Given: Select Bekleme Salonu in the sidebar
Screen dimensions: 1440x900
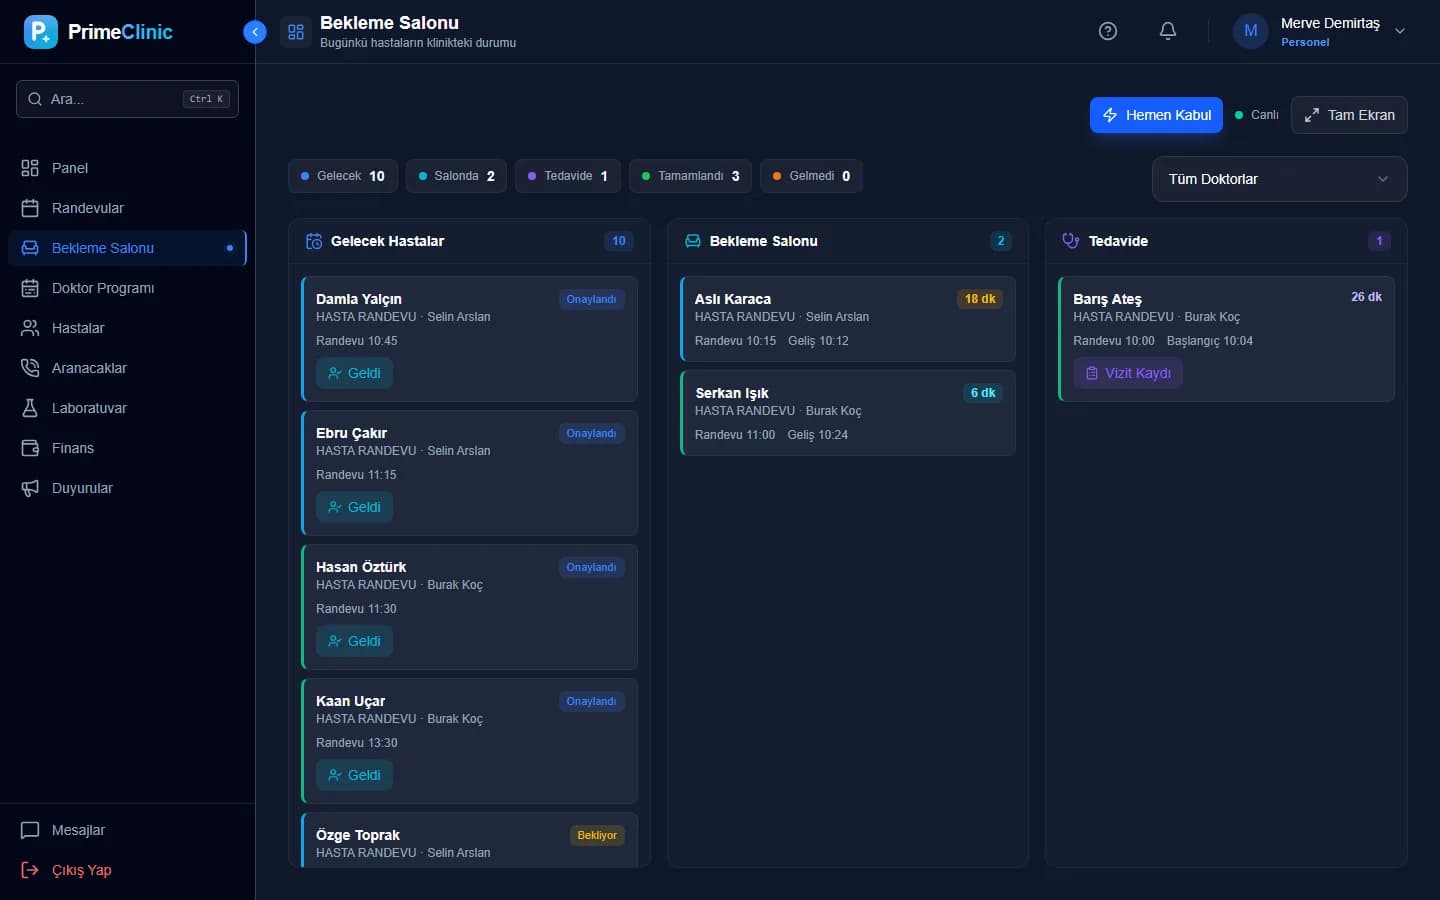Looking at the screenshot, I should point(127,248).
